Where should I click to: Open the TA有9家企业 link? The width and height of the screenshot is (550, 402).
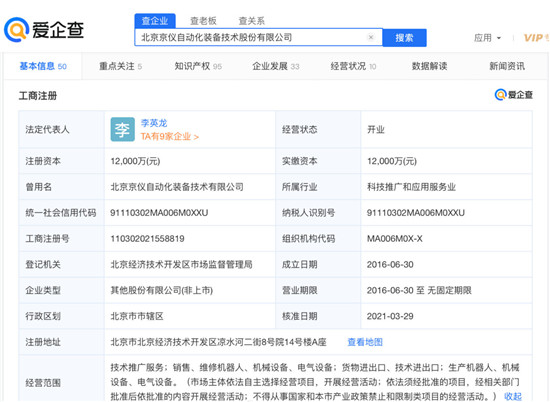pos(170,136)
